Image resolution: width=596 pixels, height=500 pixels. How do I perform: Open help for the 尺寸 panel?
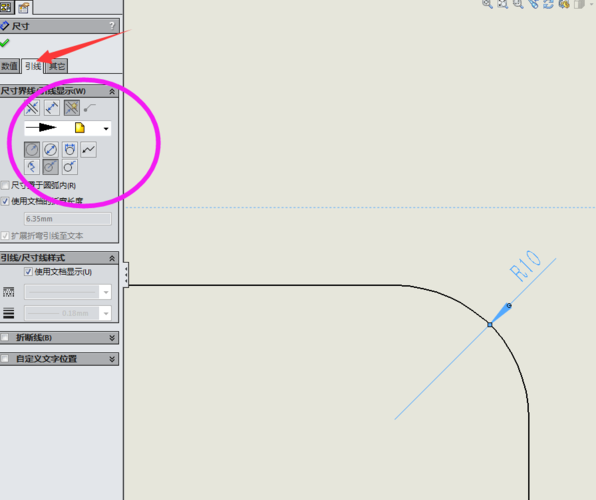point(111,26)
